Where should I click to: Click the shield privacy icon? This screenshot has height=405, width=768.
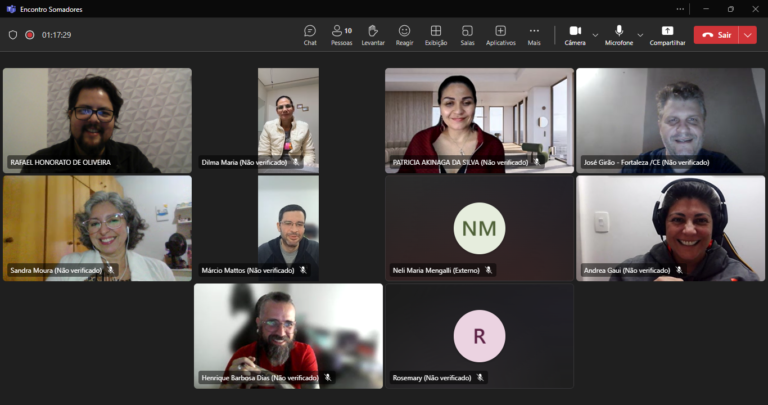coord(13,35)
